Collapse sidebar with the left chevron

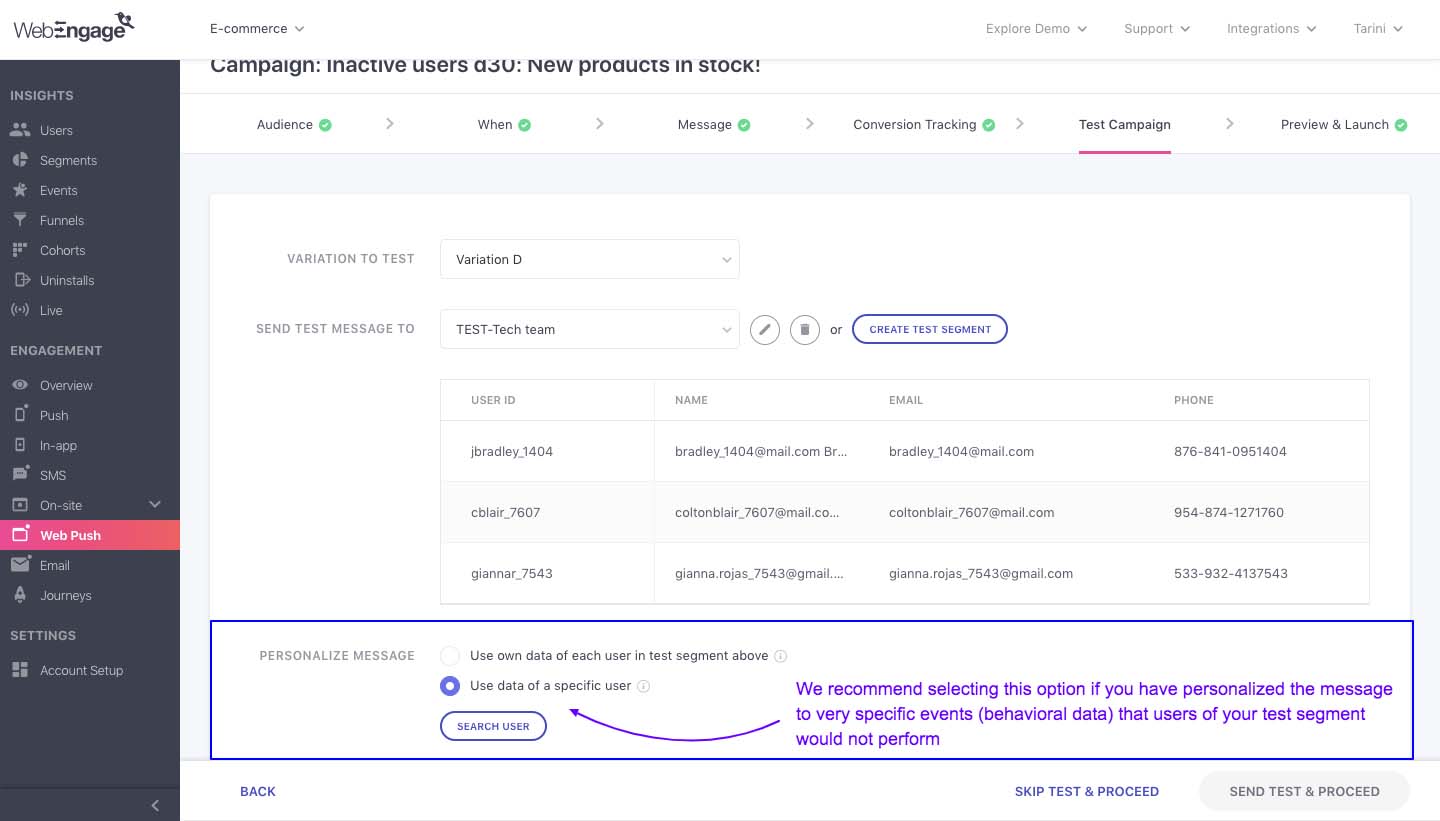point(155,805)
